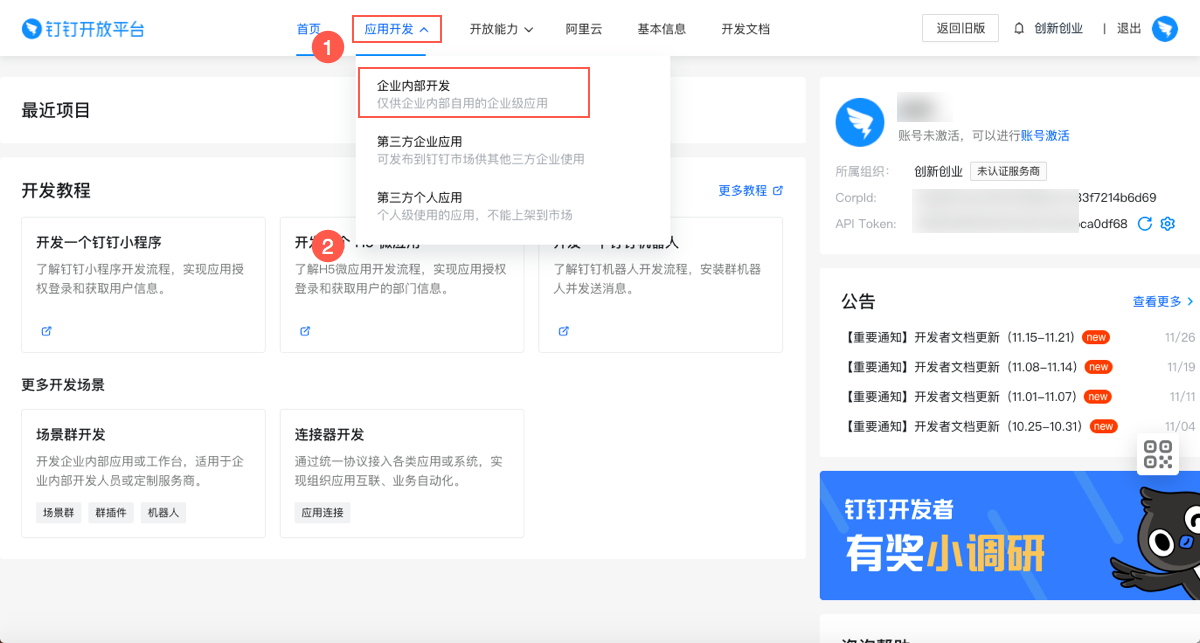Go to the 首页 tab
The image size is (1200, 643).
(x=309, y=29)
